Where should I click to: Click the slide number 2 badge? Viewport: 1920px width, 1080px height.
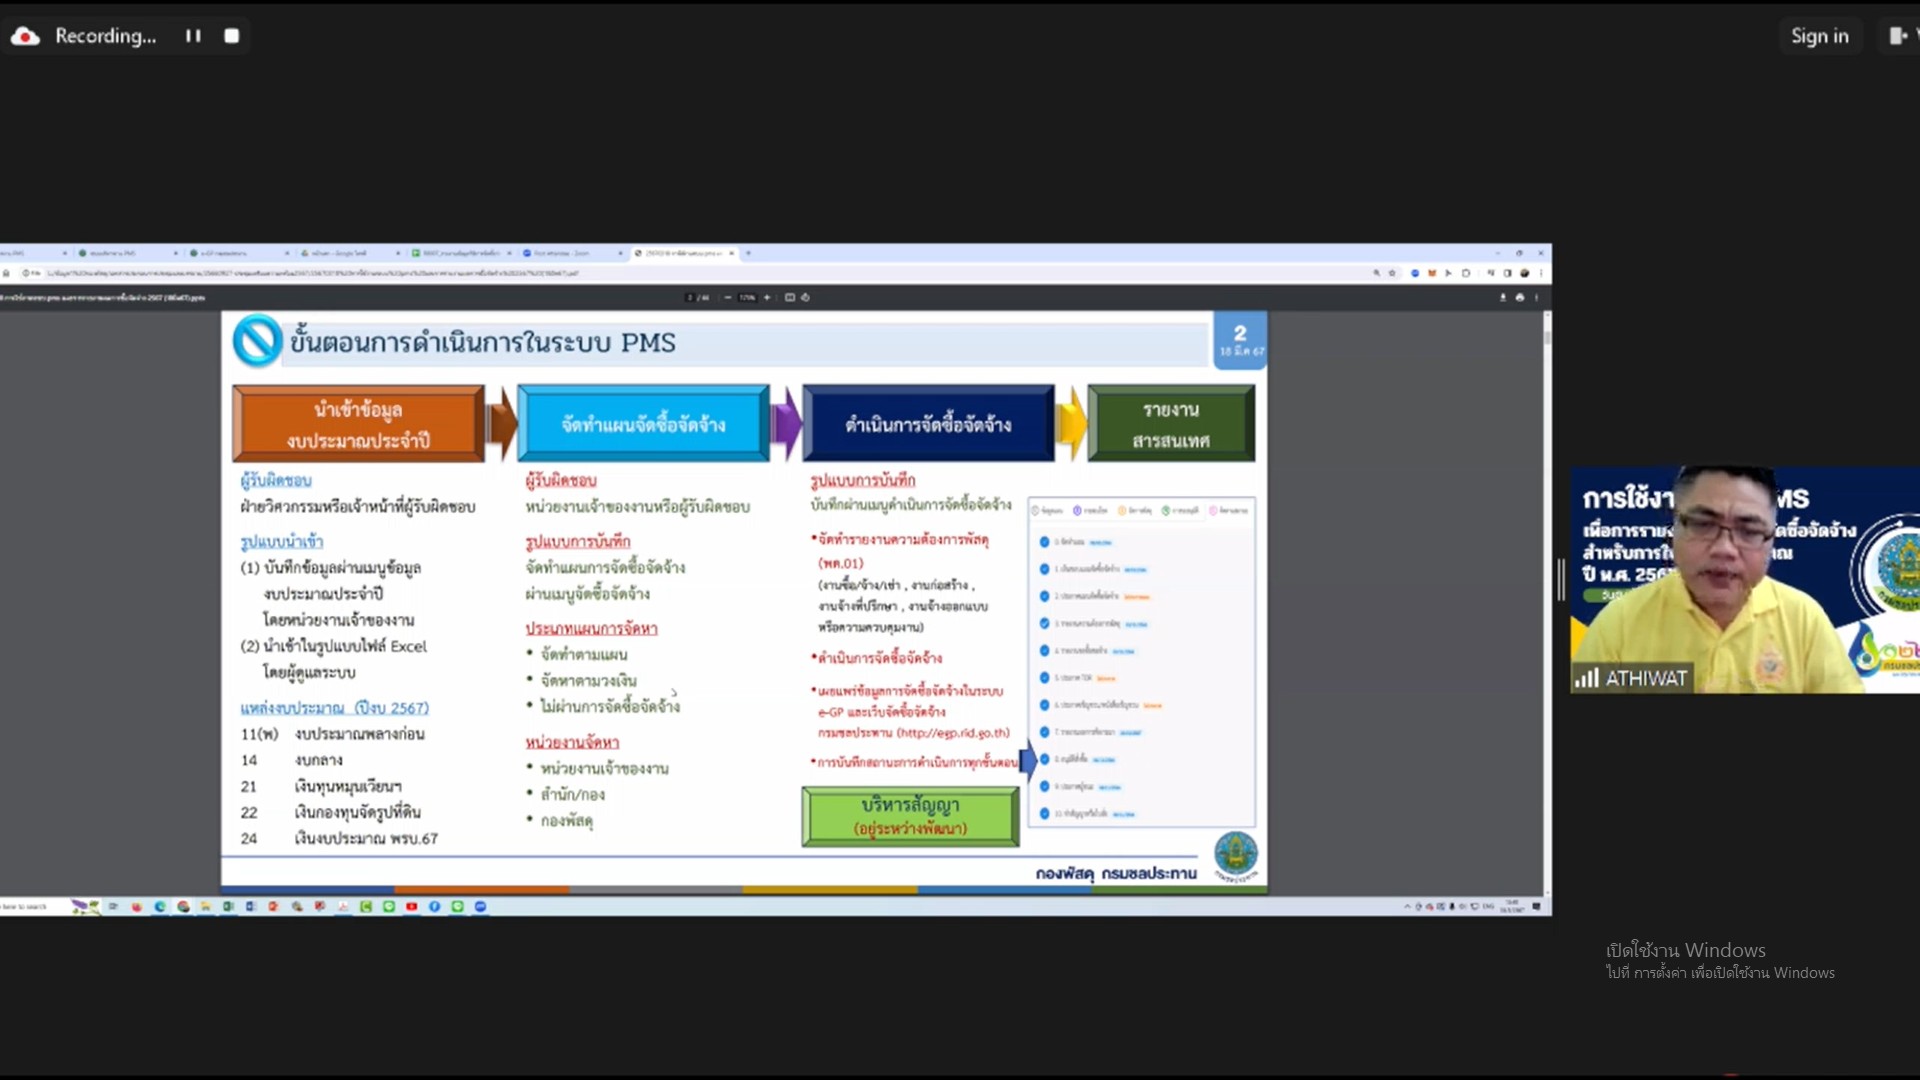(x=1240, y=340)
